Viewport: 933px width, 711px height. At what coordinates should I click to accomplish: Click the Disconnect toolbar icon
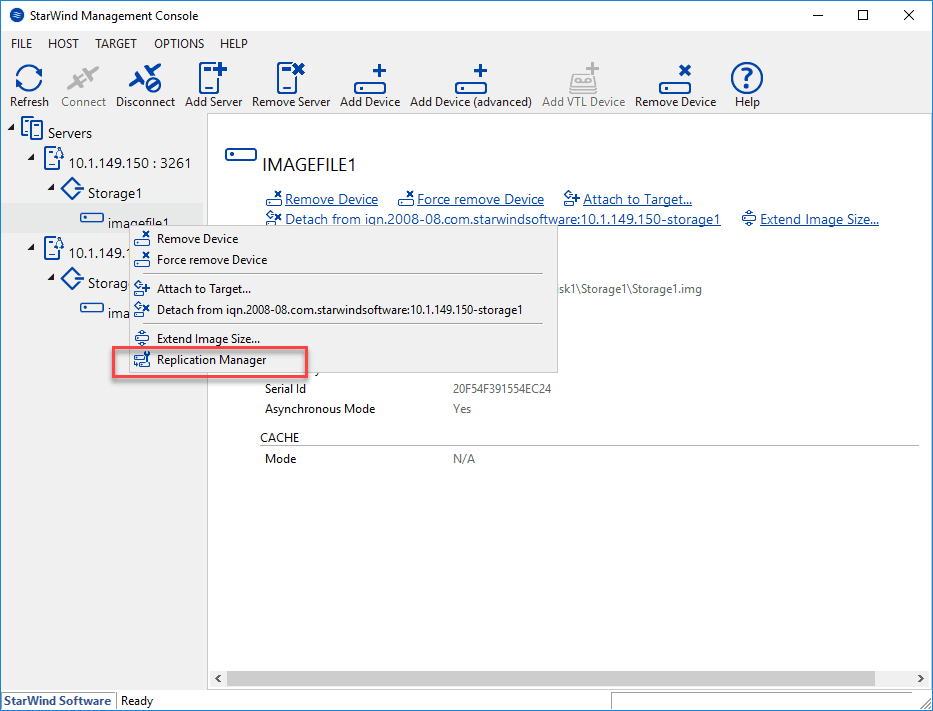tap(145, 79)
